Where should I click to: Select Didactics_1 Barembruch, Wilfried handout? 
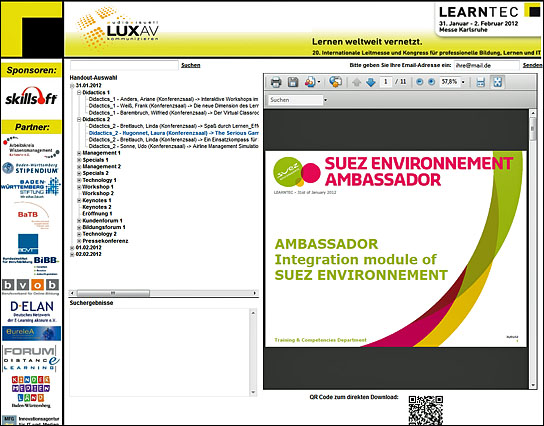pyautogui.click(x=173, y=113)
